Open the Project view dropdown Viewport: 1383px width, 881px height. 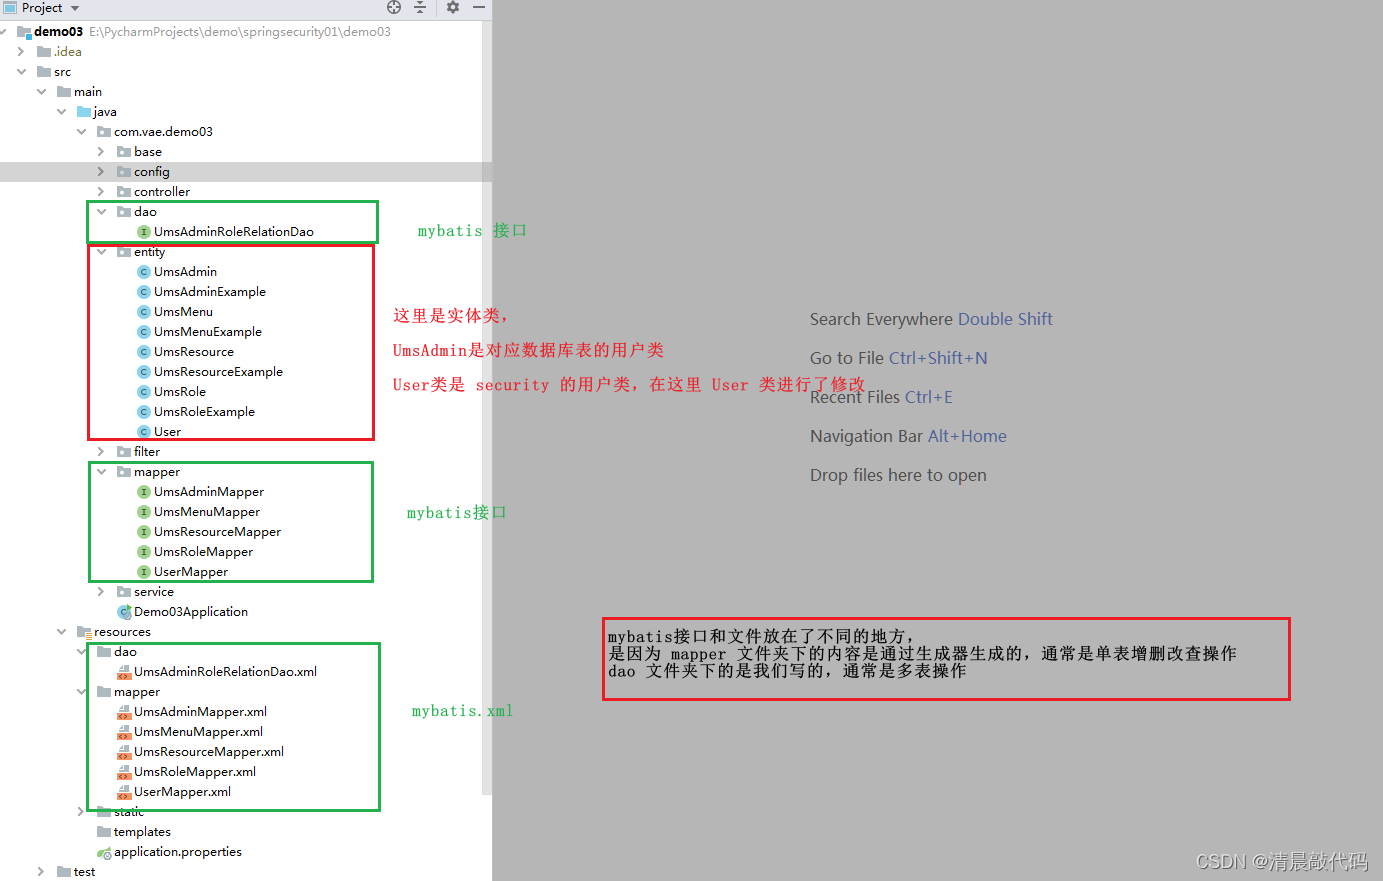pyautogui.click(x=73, y=7)
